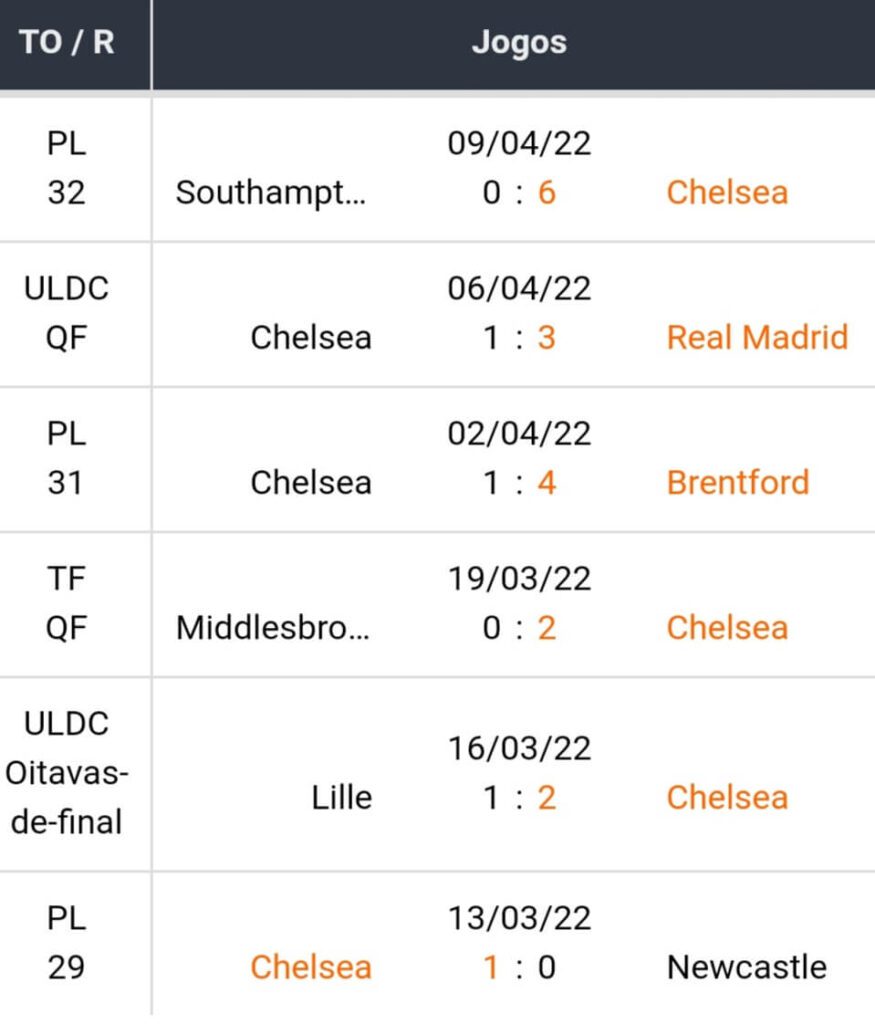The width and height of the screenshot is (875, 1024).
Task: Select the 1 : 3 score against Real Madrid
Action: click(x=519, y=337)
